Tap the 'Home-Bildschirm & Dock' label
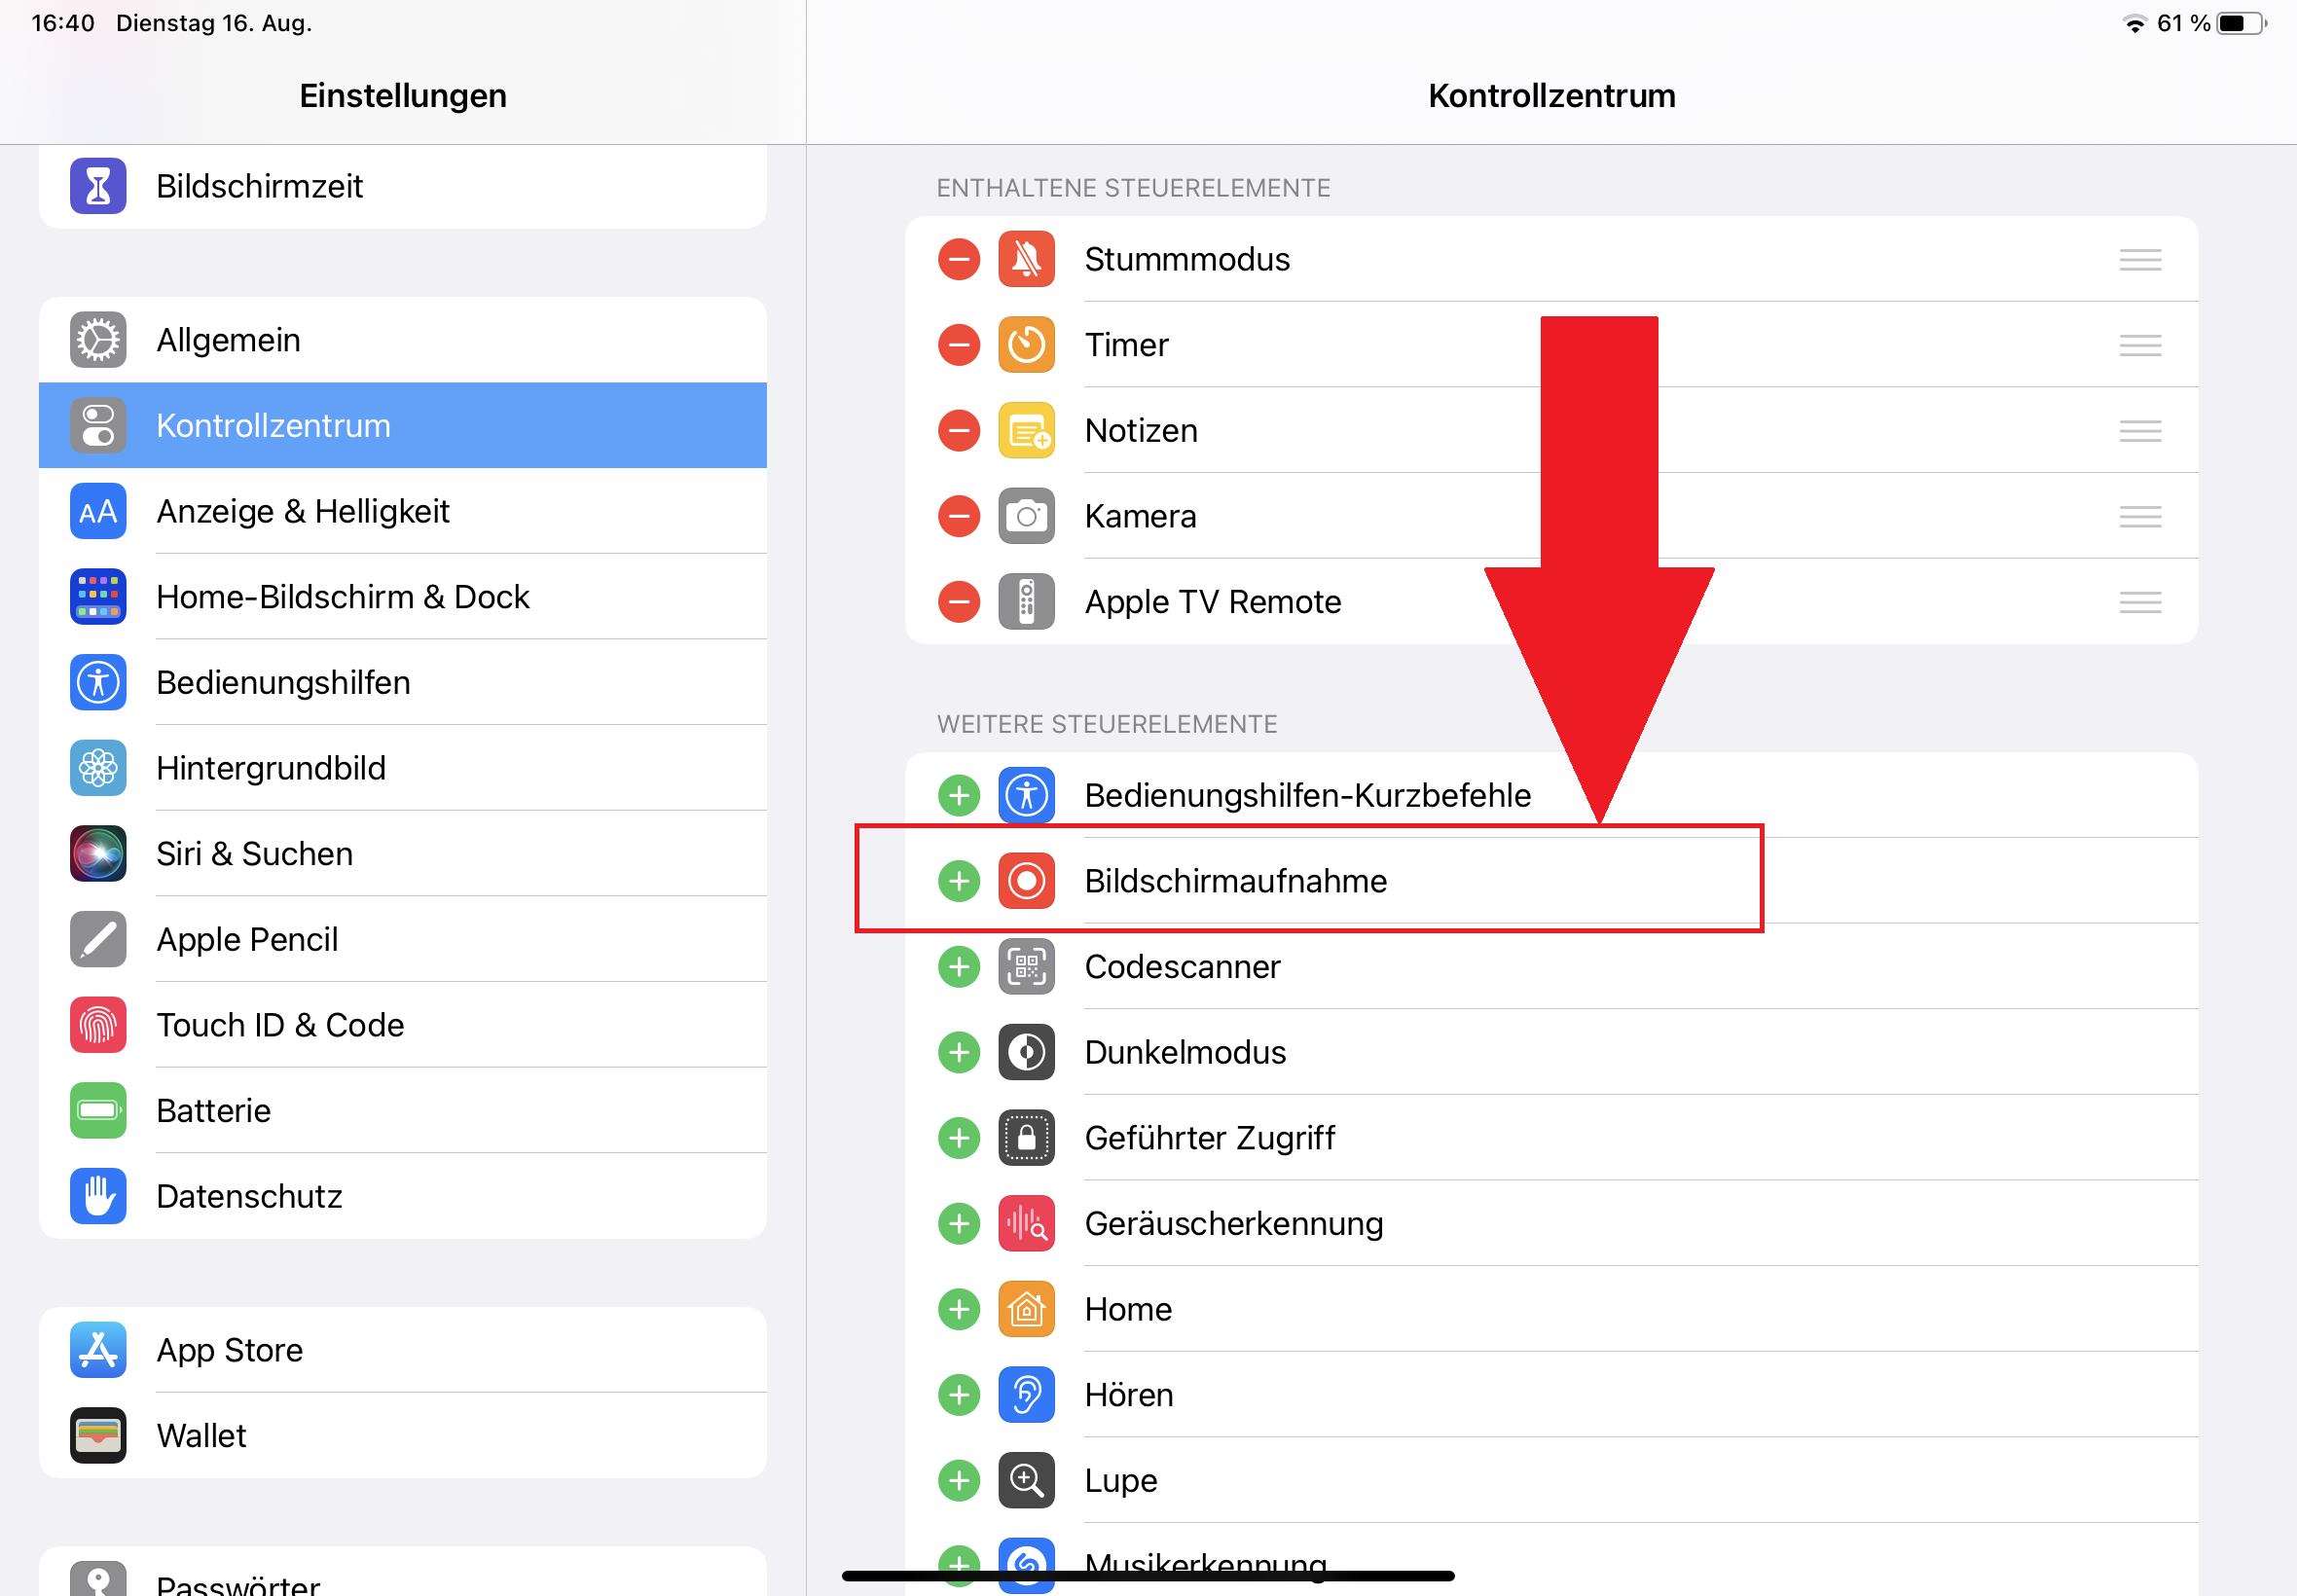The height and width of the screenshot is (1596, 2297). (x=343, y=597)
